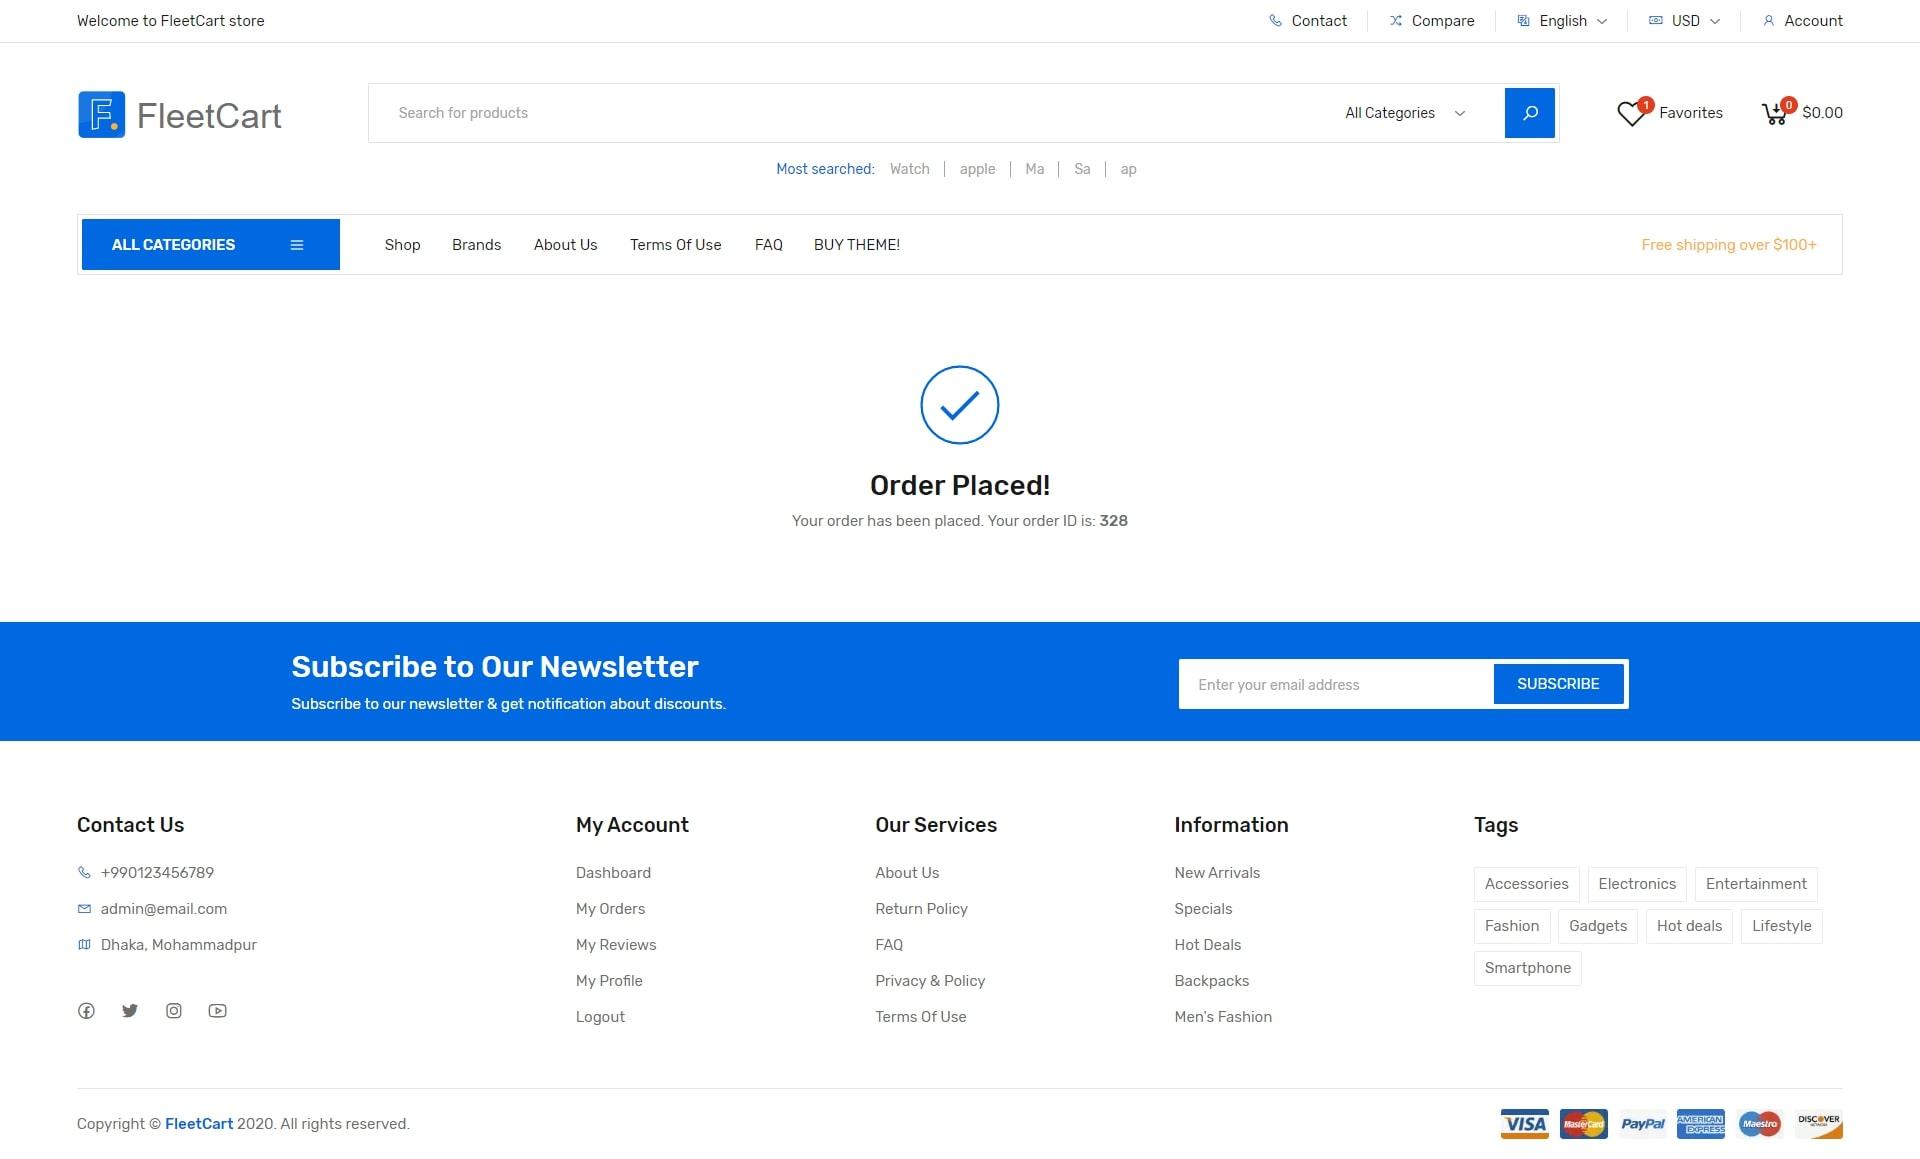Open the USD currency dropdown
The height and width of the screenshot is (1159, 1920).
click(1684, 20)
